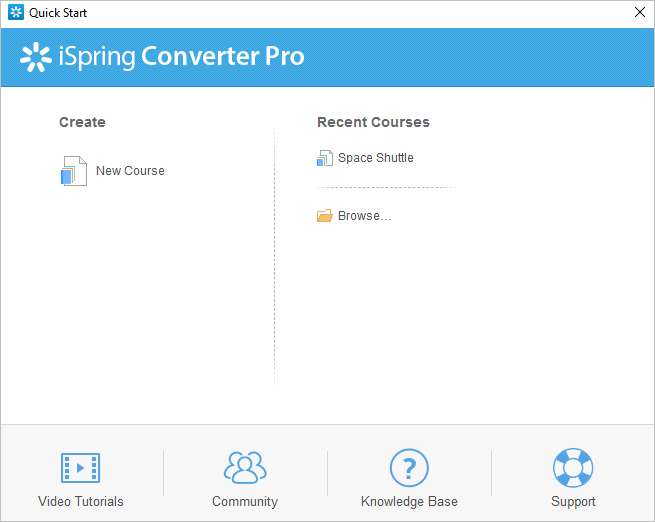The height and width of the screenshot is (522, 655).
Task: Open the Community people icon
Action: click(x=245, y=467)
